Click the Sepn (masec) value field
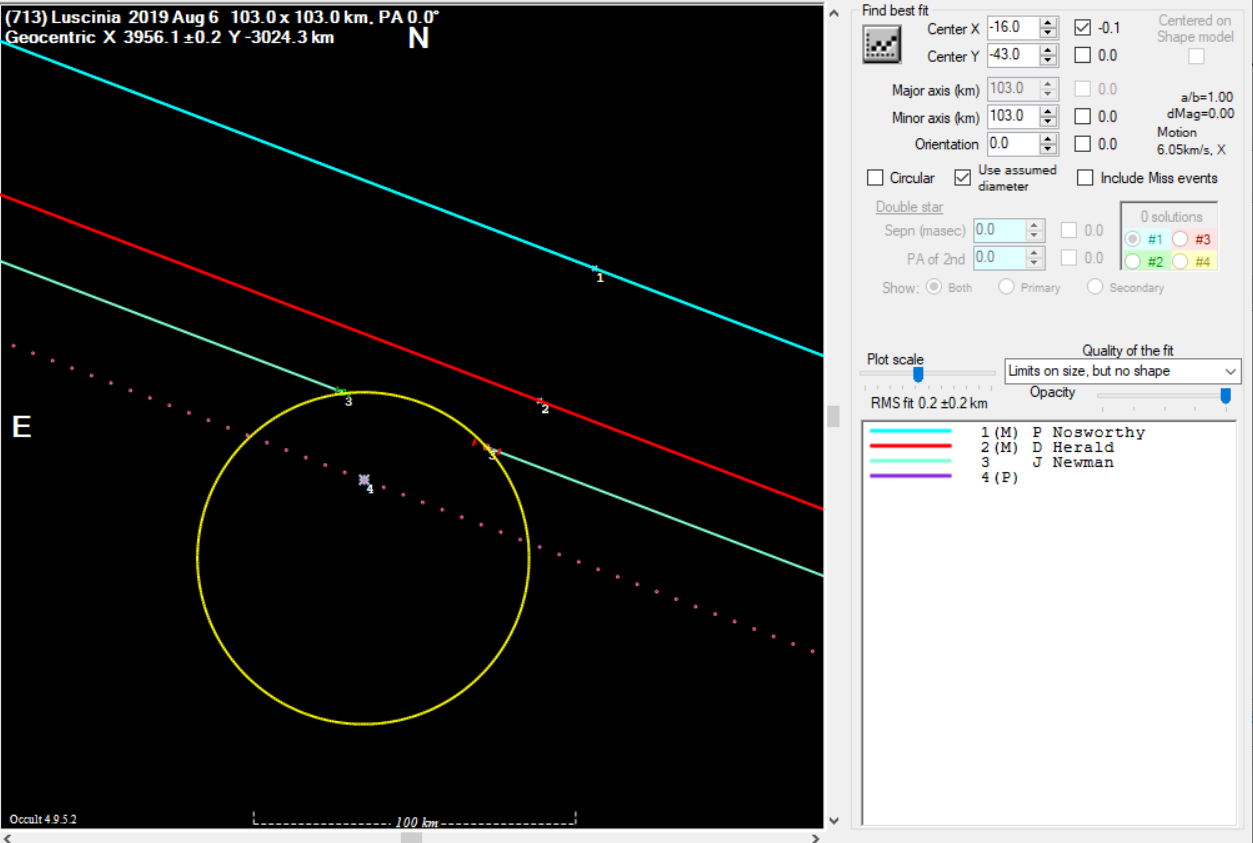 coord(1000,230)
